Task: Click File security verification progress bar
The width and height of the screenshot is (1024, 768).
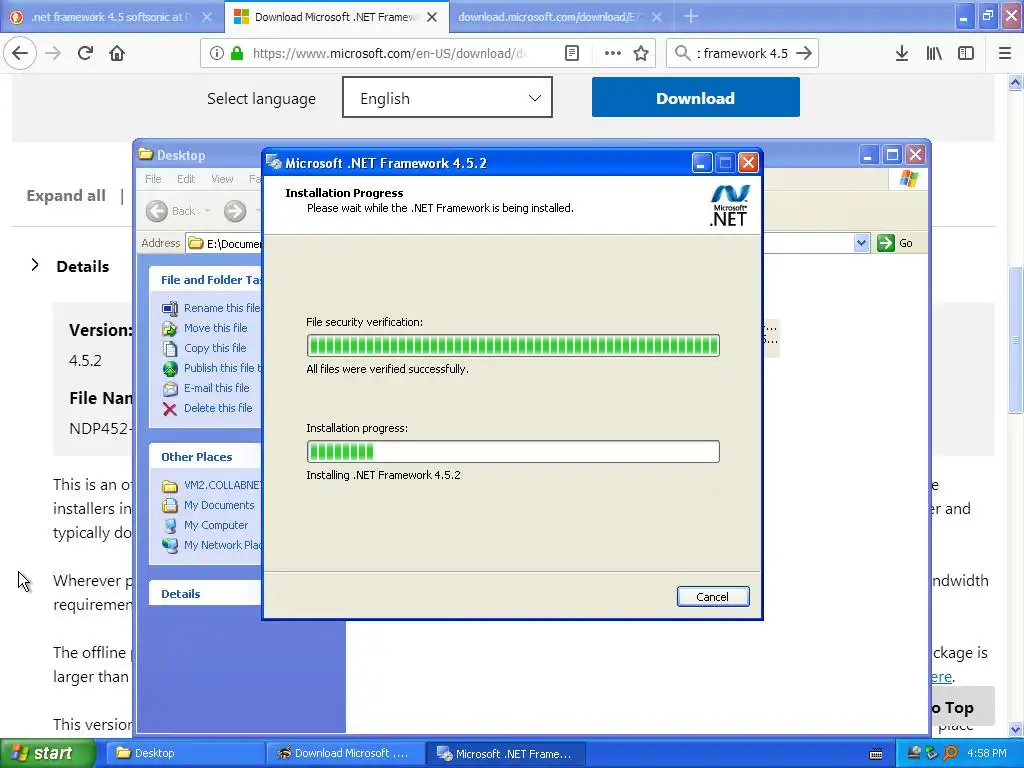Action: point(513,345)
